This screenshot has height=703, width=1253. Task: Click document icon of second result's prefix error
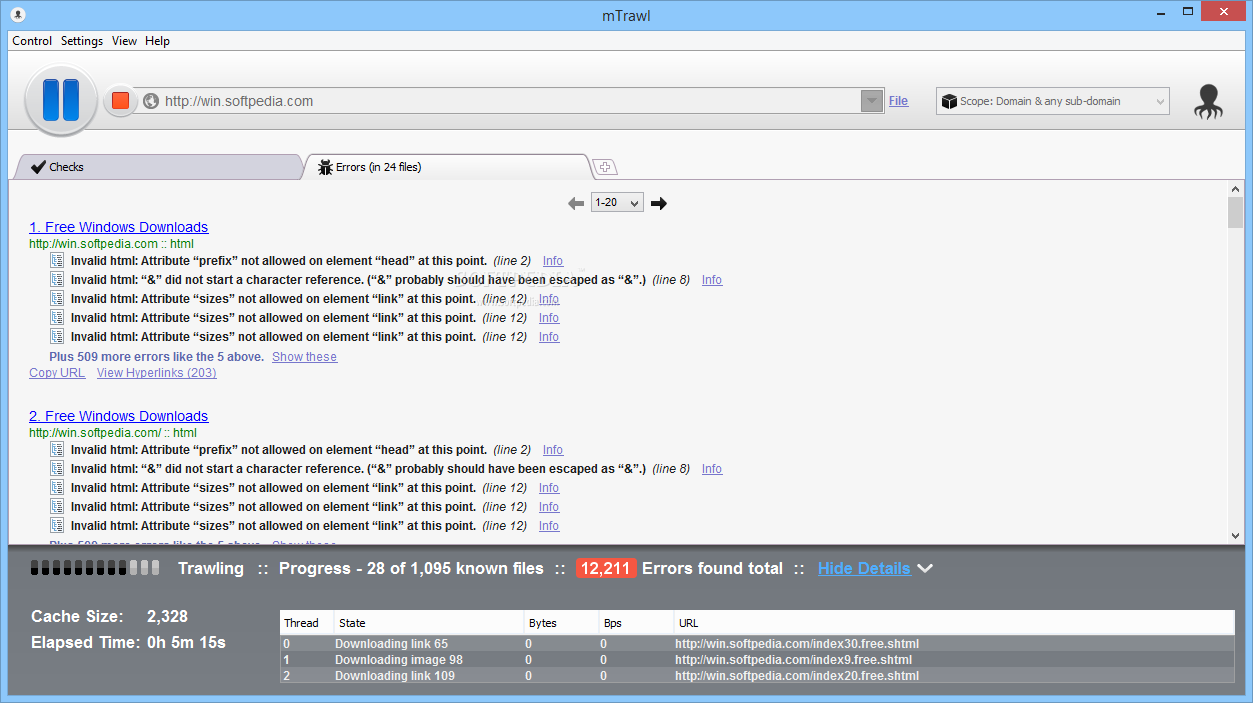tap(57, 449)
